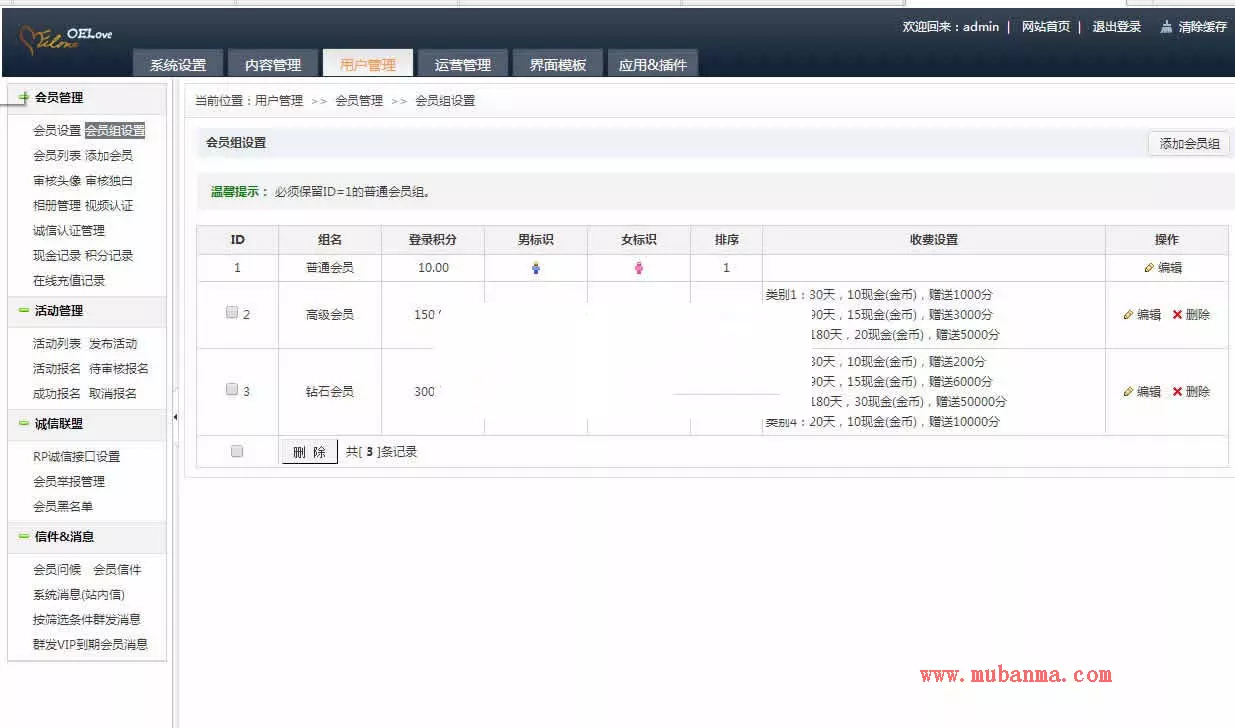1235x728 pixels.
Task: Click pencil edit icon for 普通会员 row
Action: pos(1149,268)
